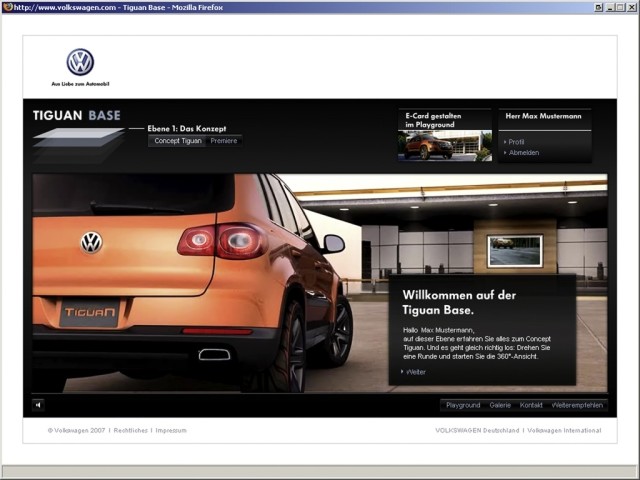Open the Impressum footer link
The height and width of the screenshot is (480, 640).
(x=171, y=430)
